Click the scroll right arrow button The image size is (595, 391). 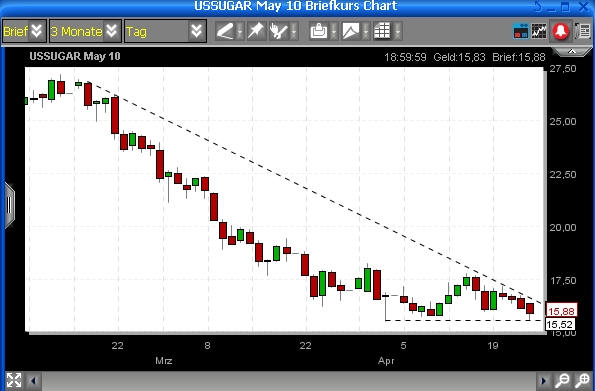pyautogui.click(x=543, y=380)
